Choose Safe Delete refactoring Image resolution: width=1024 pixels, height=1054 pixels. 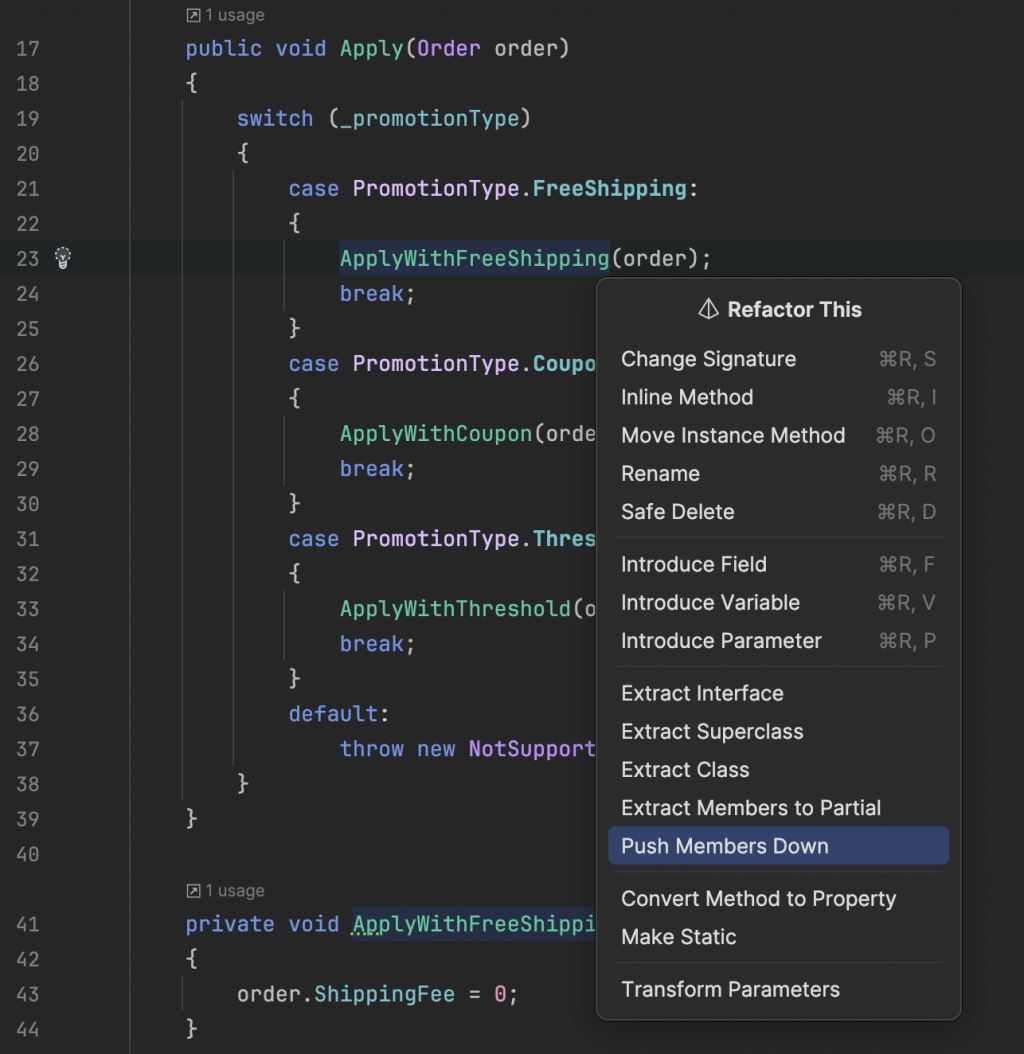[x=677, y=511]
